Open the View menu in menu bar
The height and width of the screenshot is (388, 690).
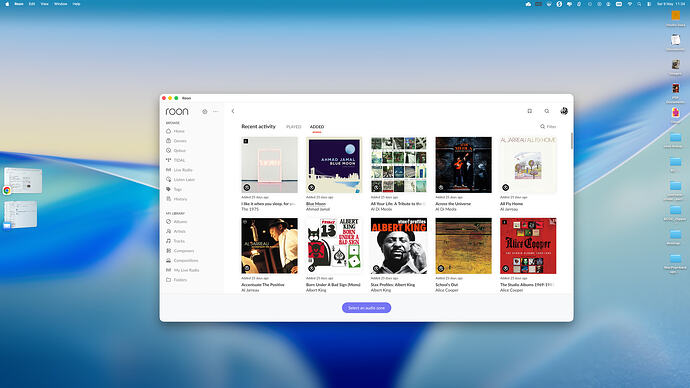(x=44, y=4)
